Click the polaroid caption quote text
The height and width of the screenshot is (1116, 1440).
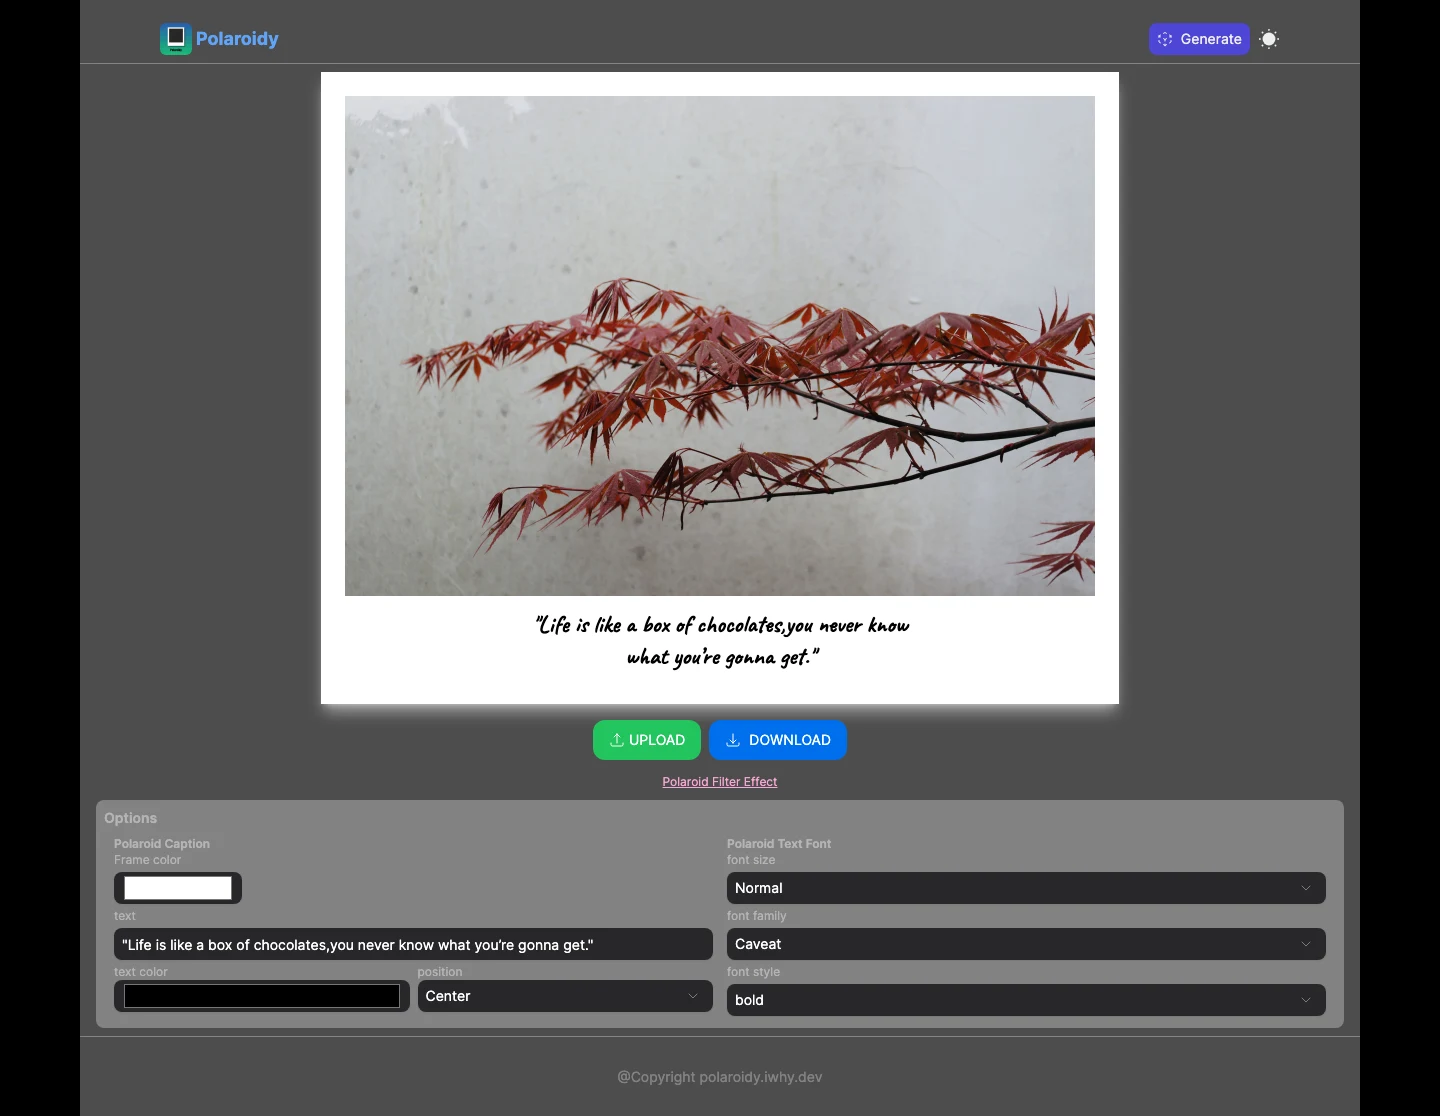pyautogui.click(x=723, y=641)
